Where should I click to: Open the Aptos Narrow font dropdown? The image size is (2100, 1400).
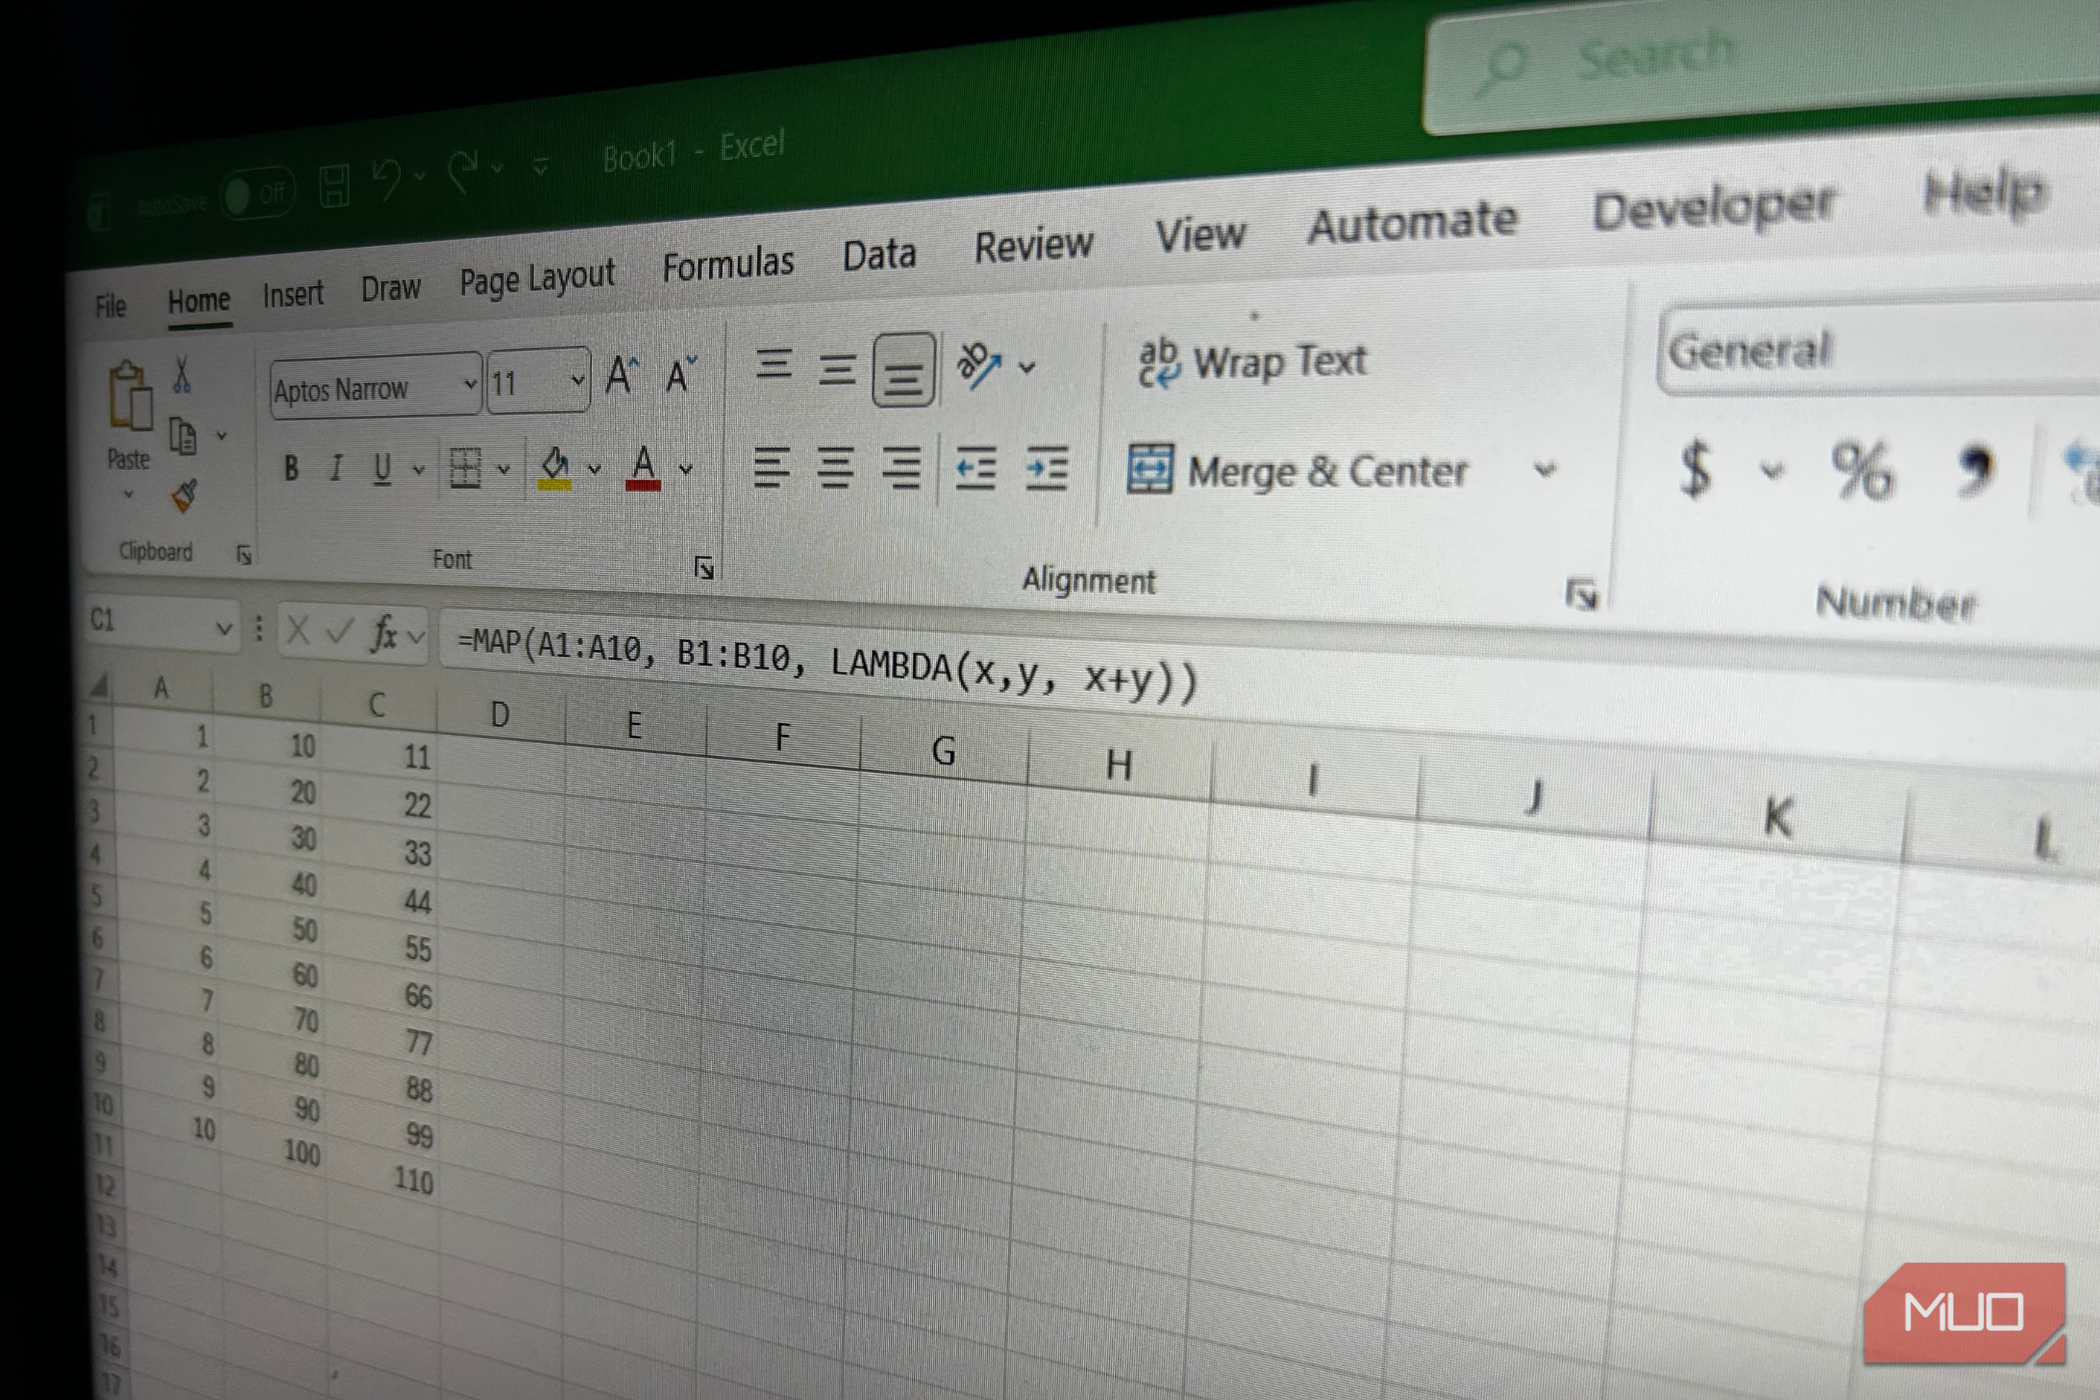(470, 384)
